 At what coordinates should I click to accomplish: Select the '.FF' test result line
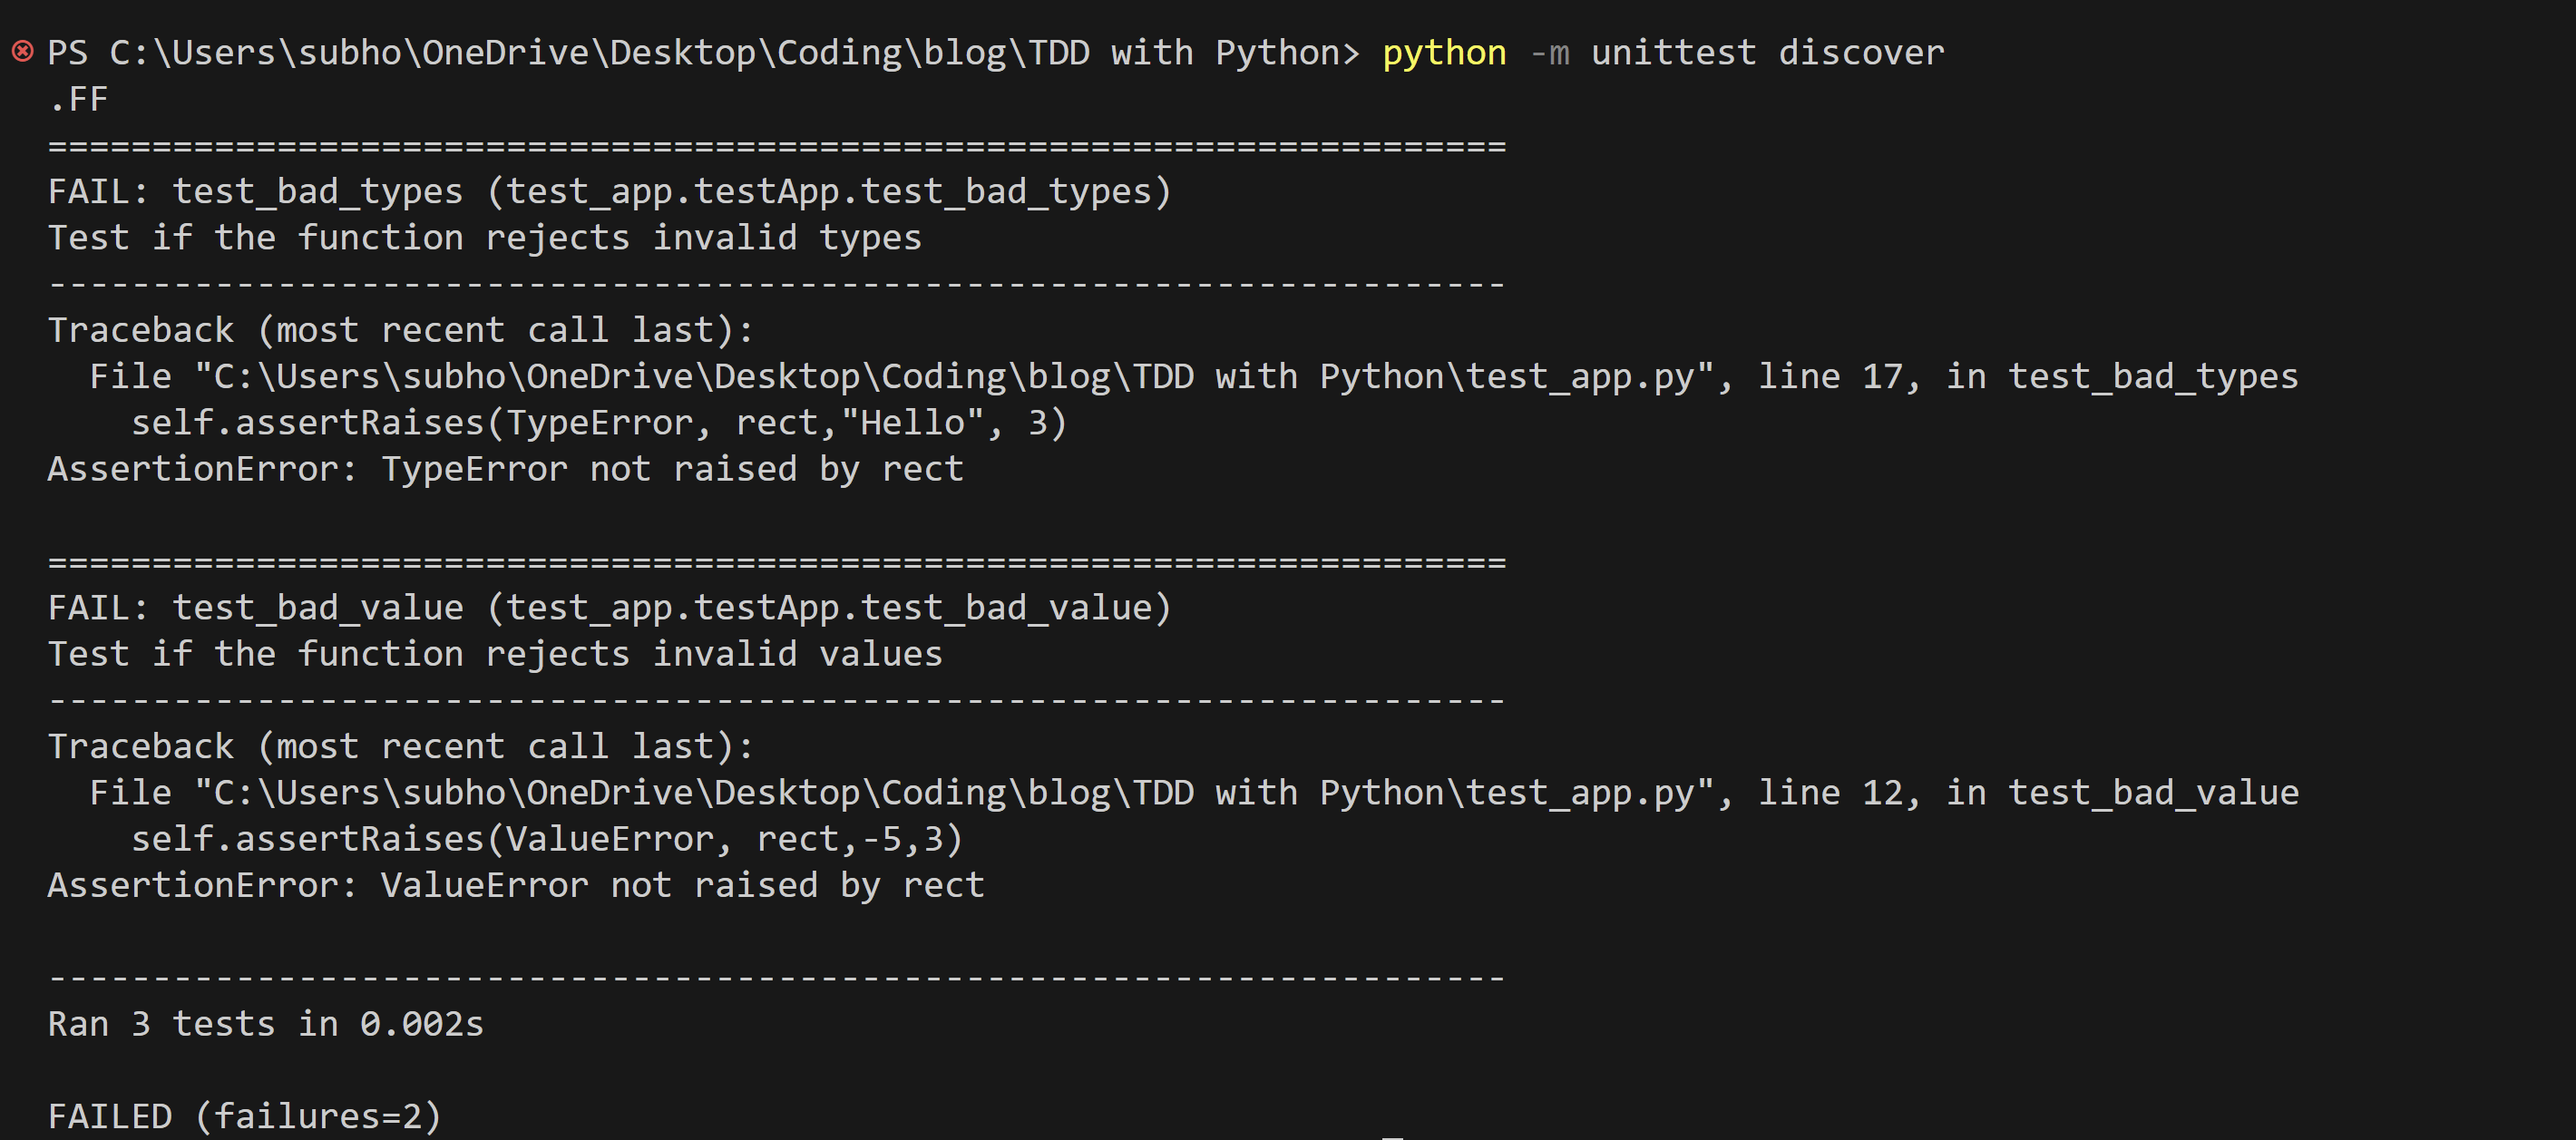click(80, 98)
